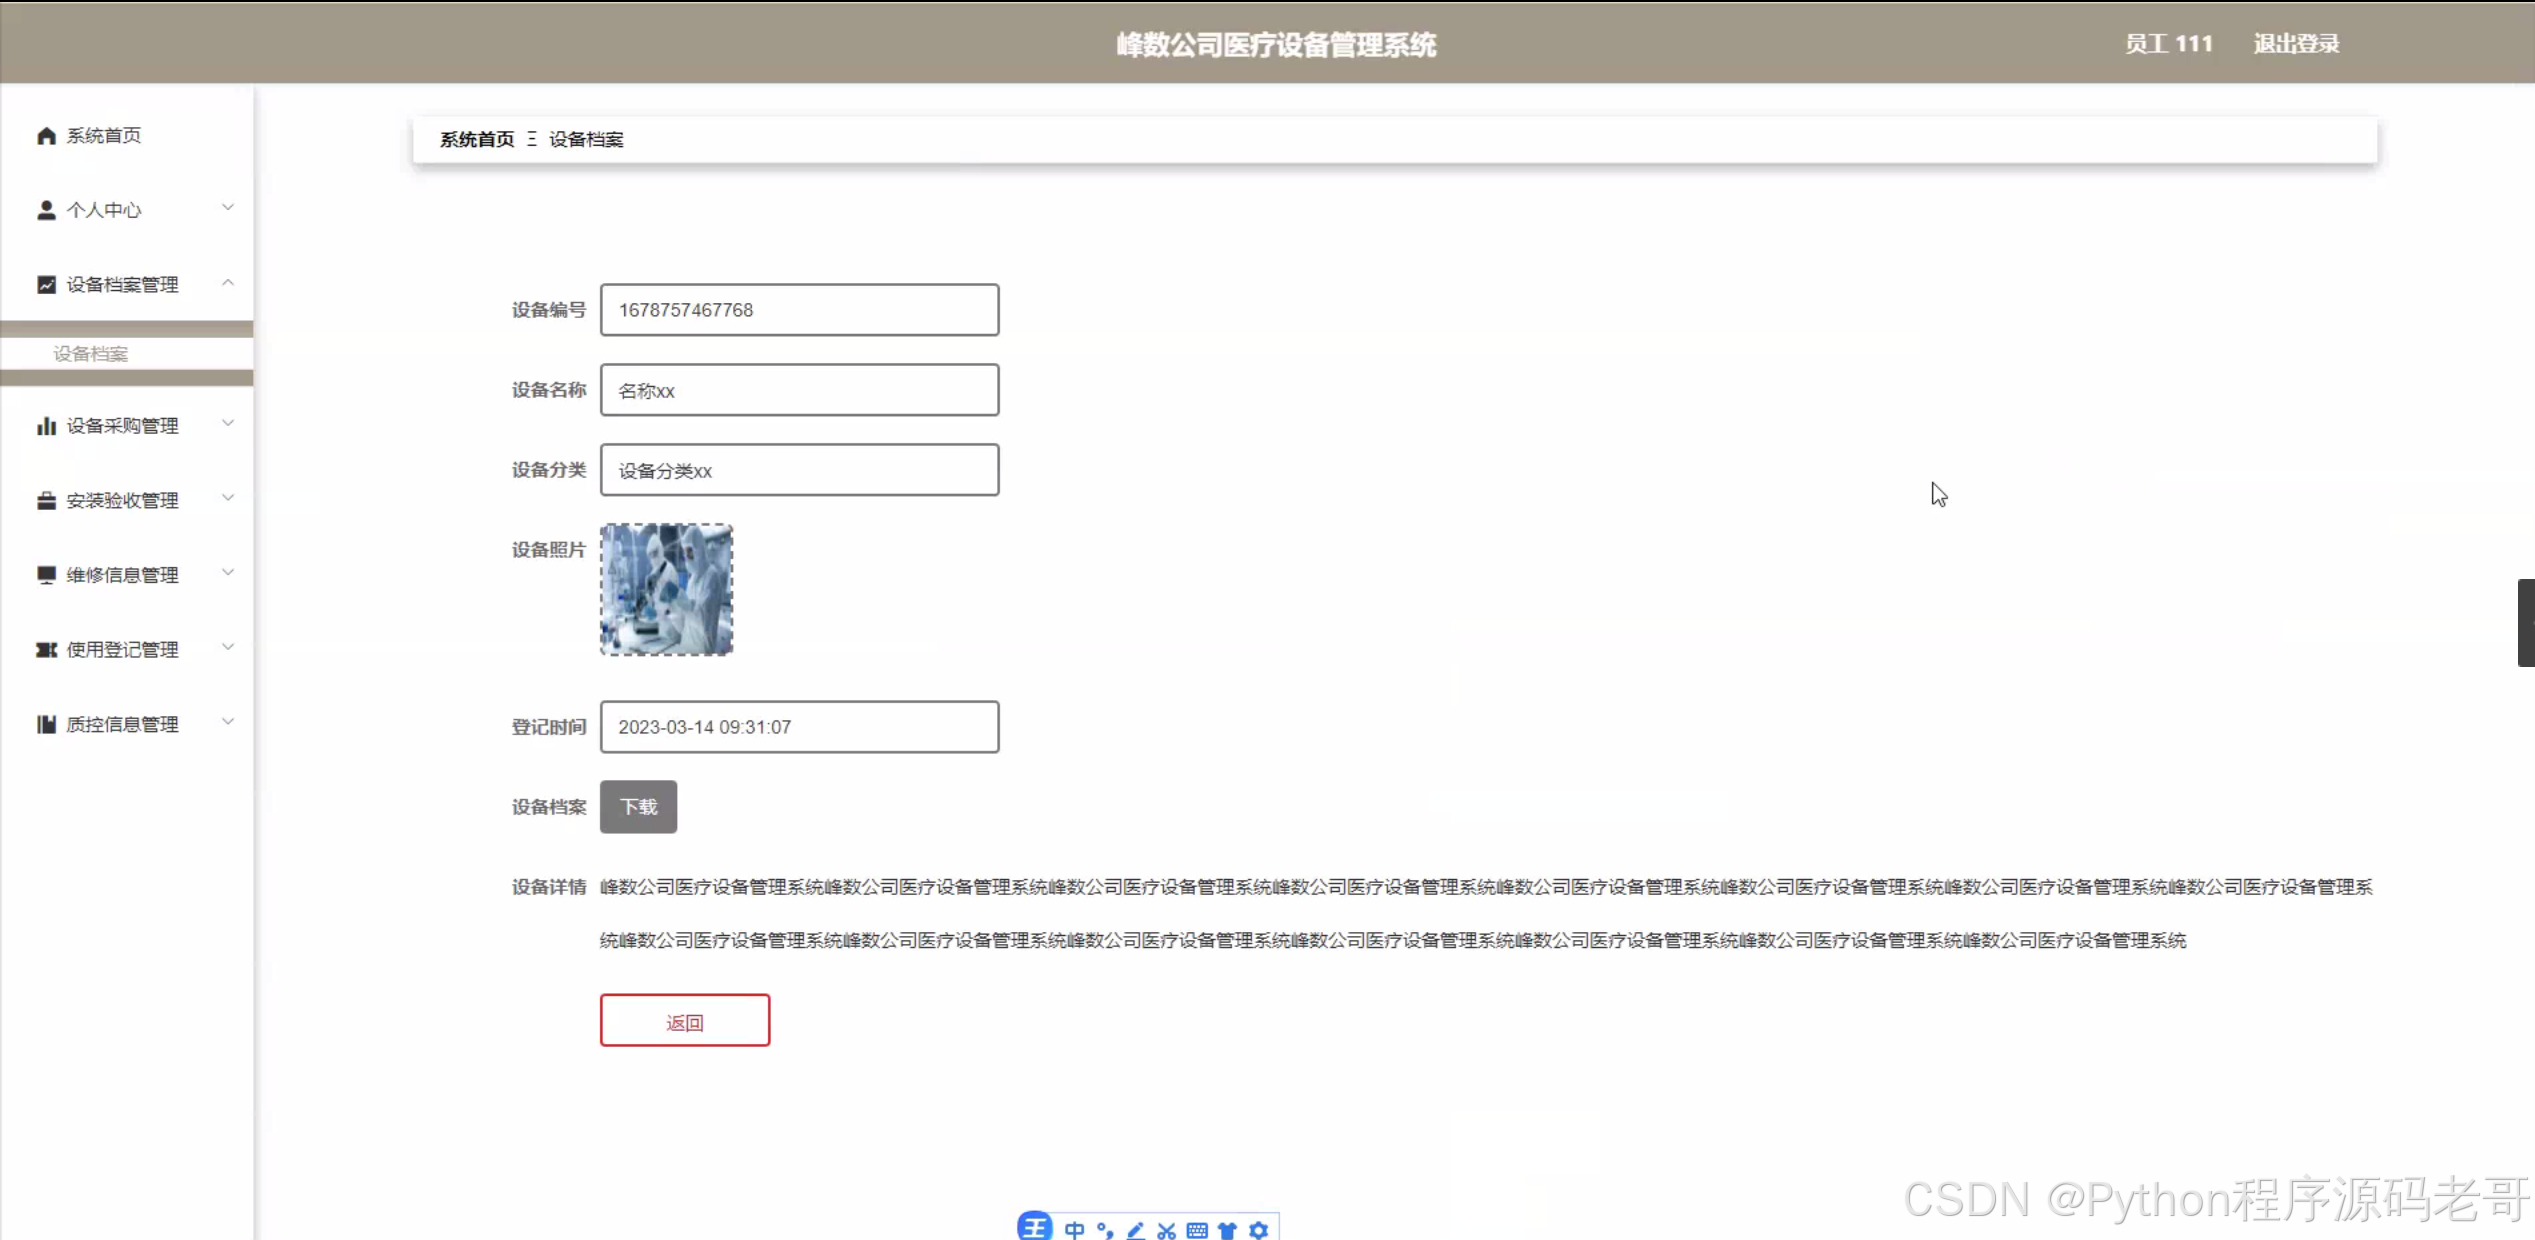The width and height of the screenshot is (2535, 1240).
Task: Click the IME scissors screenshot icon
Action: pyautogui.click(x=1166, y=1230)
